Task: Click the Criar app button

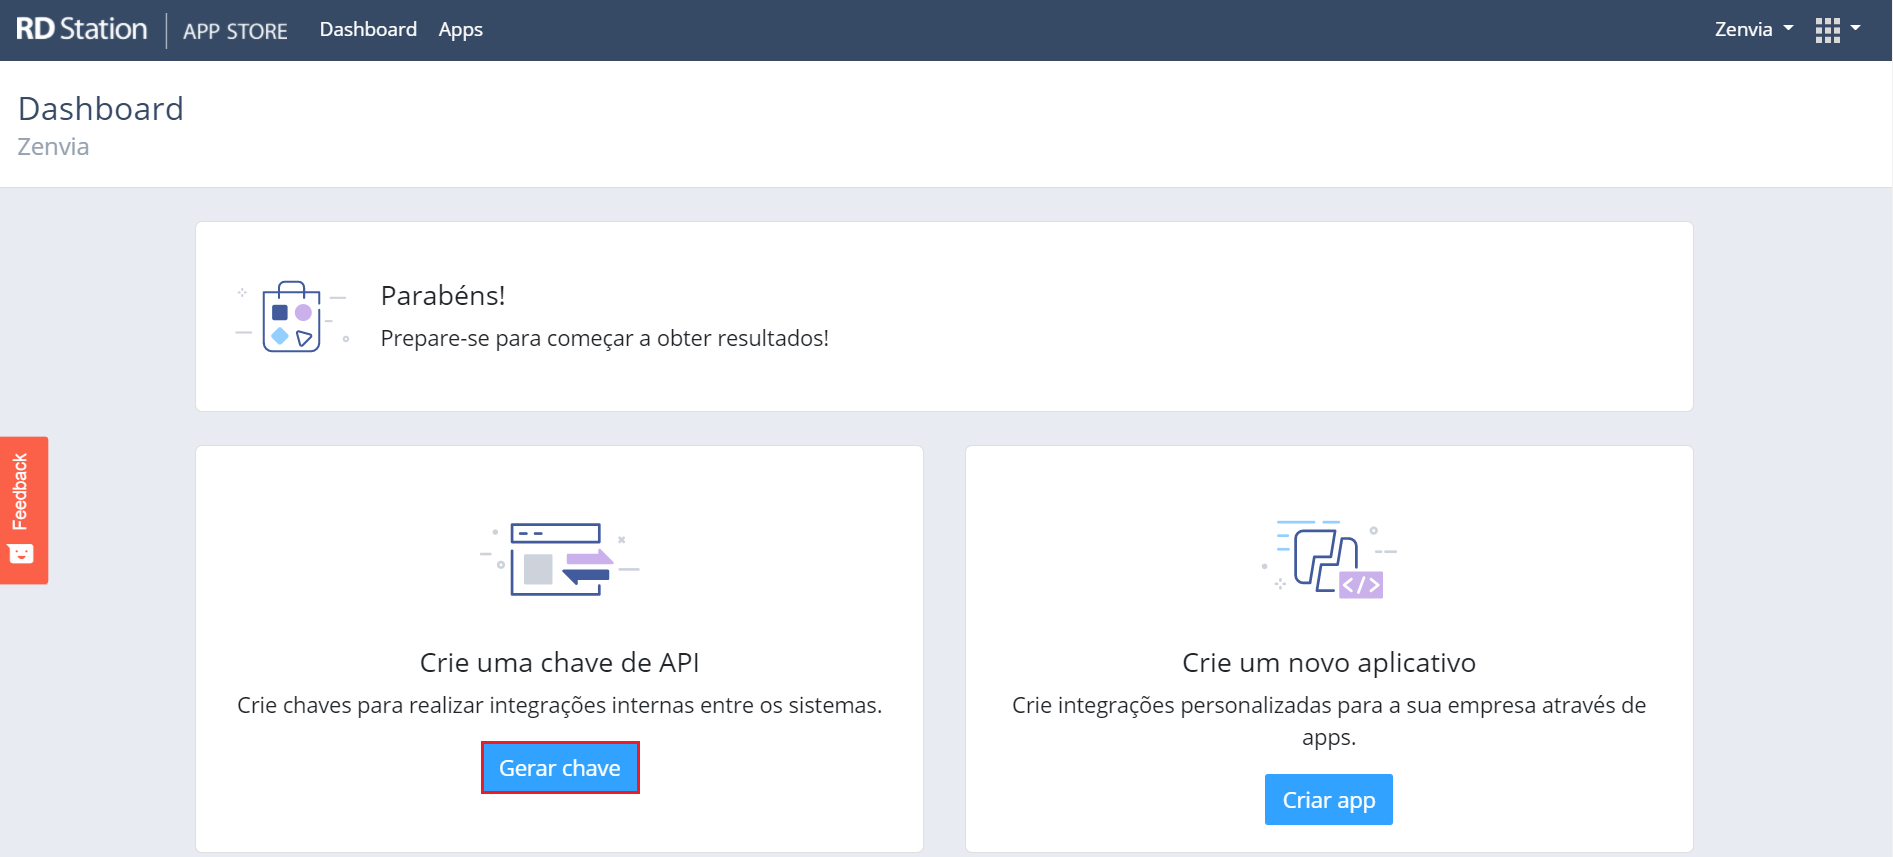Action: pyautogui.click(x=1328, y=799)
